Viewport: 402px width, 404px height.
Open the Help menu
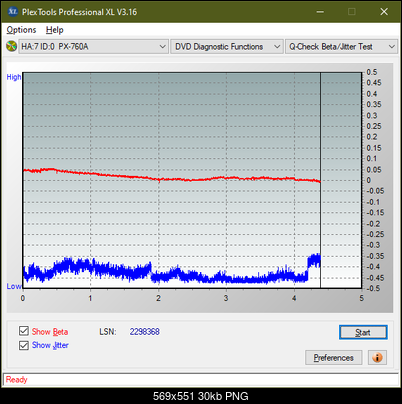click(x=55, y=30)
